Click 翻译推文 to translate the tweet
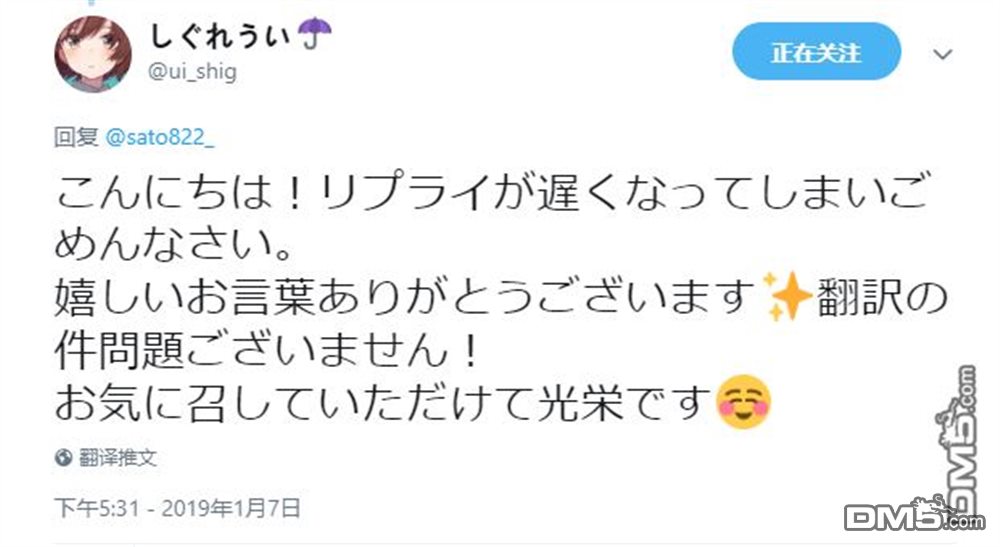Viewport: 1000px width, 547px height. point(117,457)
